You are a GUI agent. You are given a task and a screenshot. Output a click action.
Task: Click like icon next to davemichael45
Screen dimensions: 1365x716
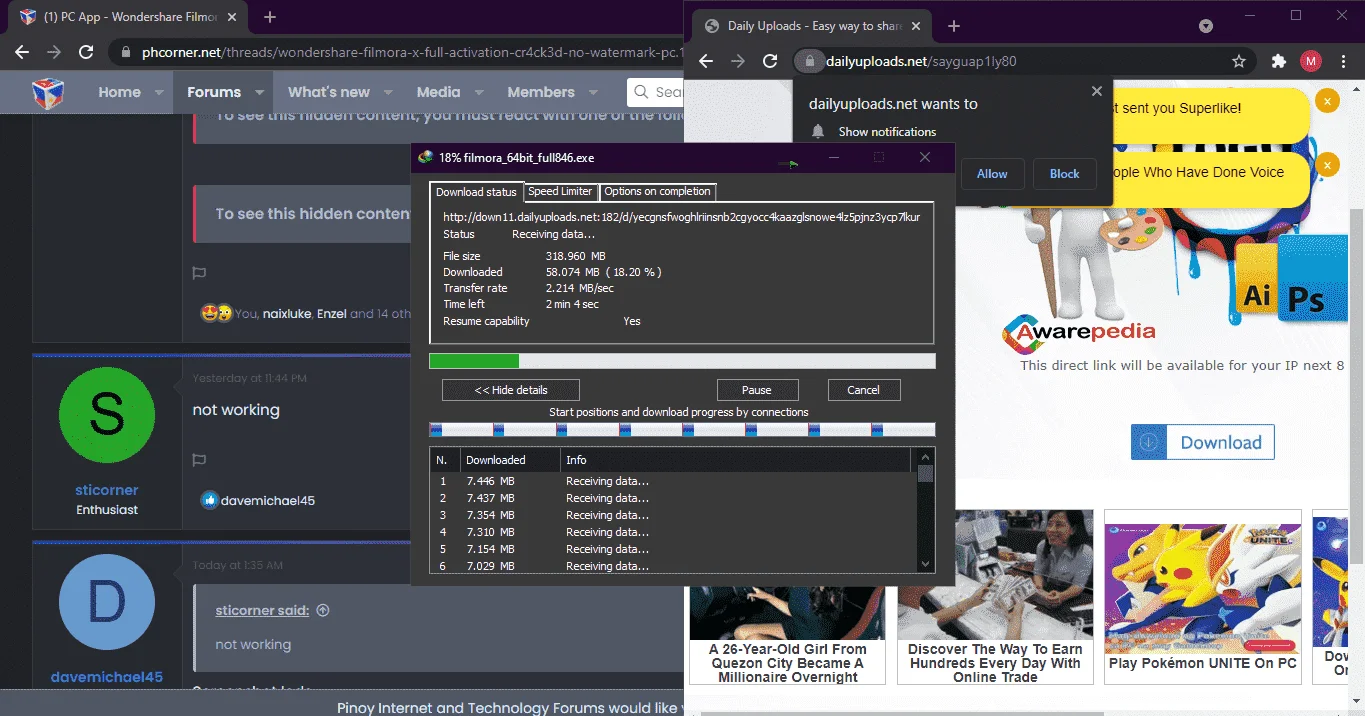click(209, 500)
